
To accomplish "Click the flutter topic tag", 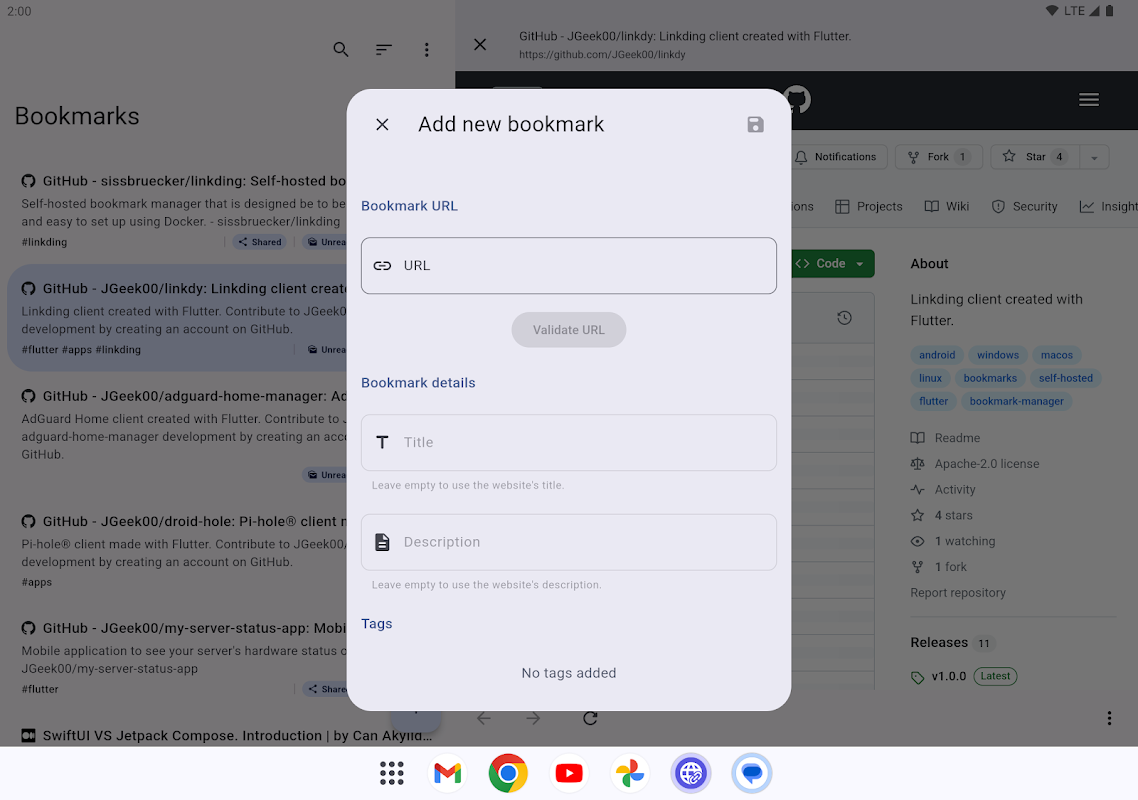I will [933, 401].
